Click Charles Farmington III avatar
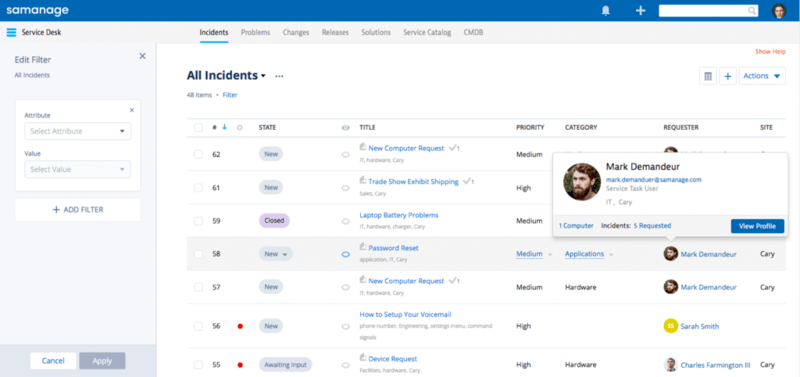This screenshot has width=800, height=377. (x=670, y=365)
